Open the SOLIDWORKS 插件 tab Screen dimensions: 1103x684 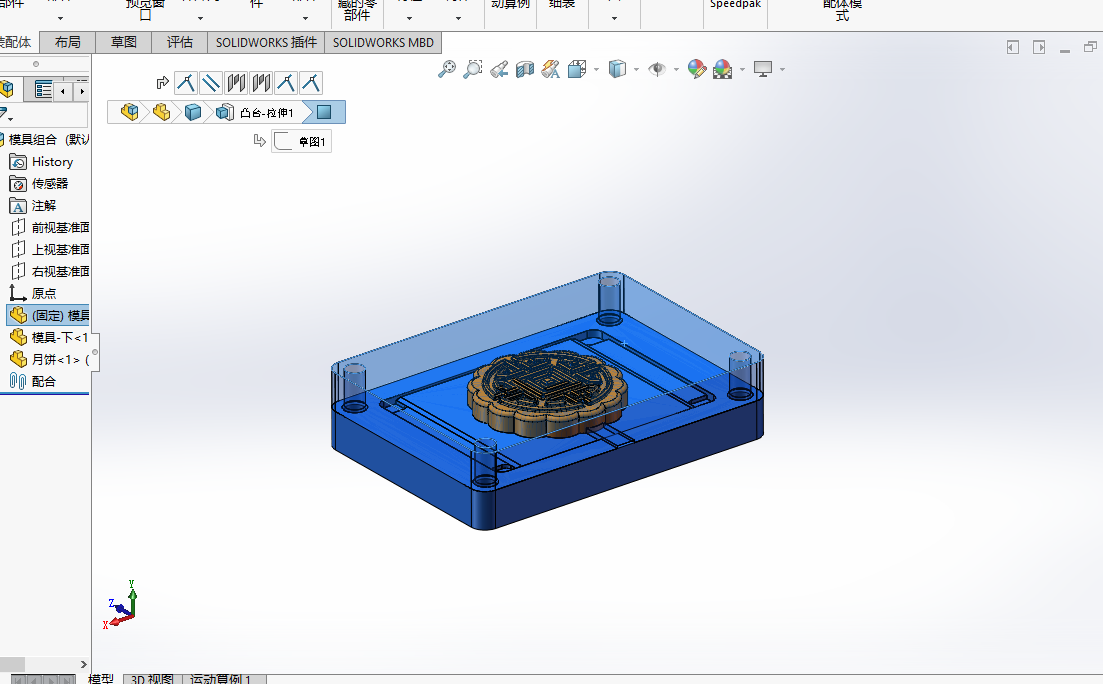point(266,42)
